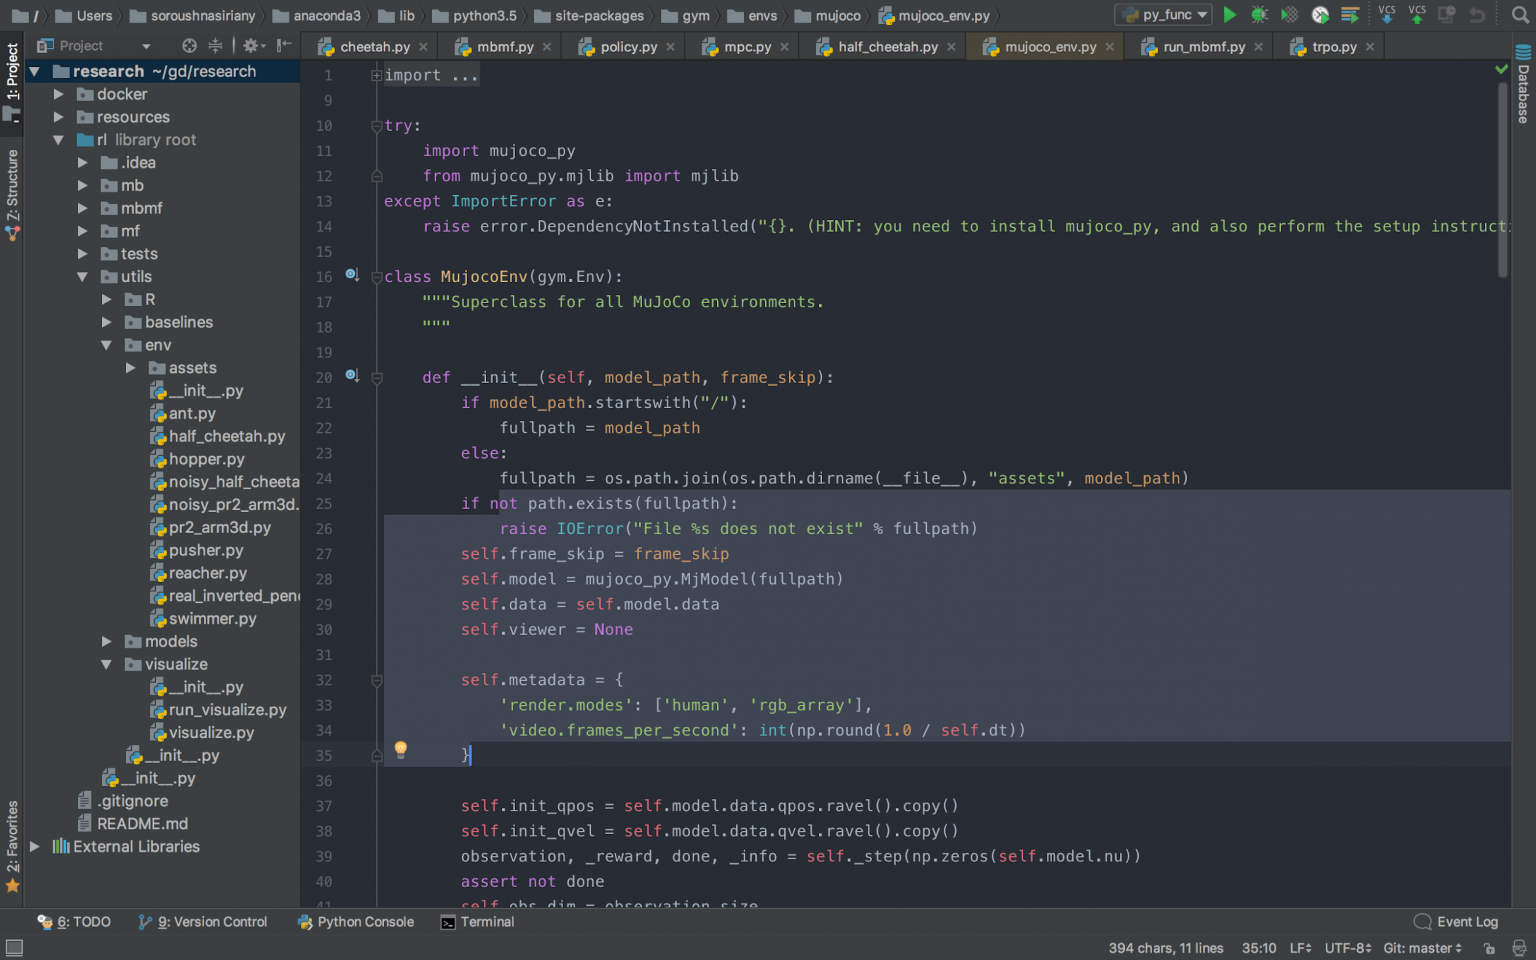1536x960 pixels.
Task: Open the Git: master branch switcher
Action: point(1421,948)
